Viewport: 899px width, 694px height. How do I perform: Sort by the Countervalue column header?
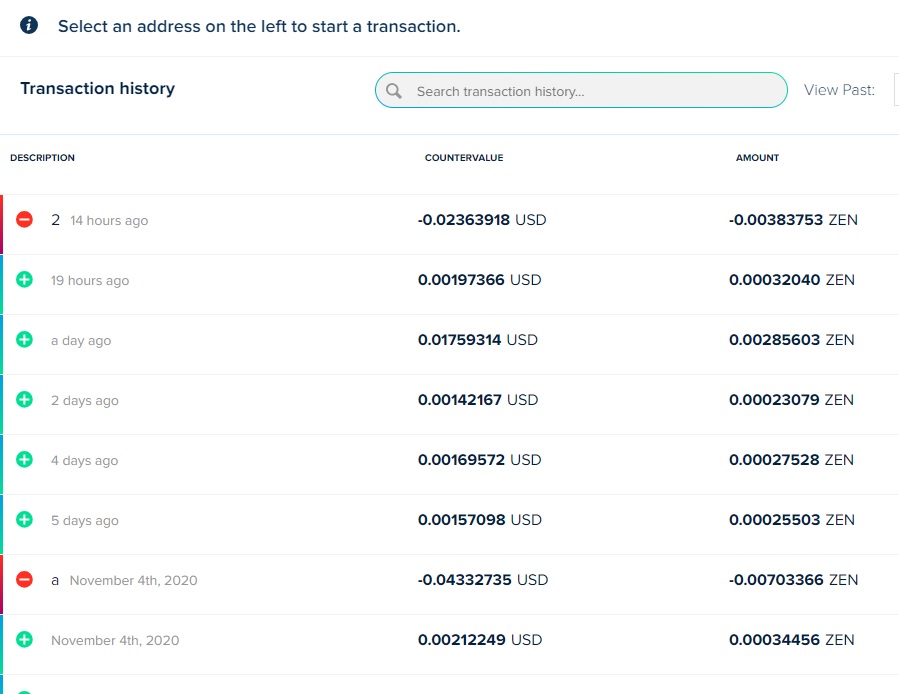tap(463, 158)
